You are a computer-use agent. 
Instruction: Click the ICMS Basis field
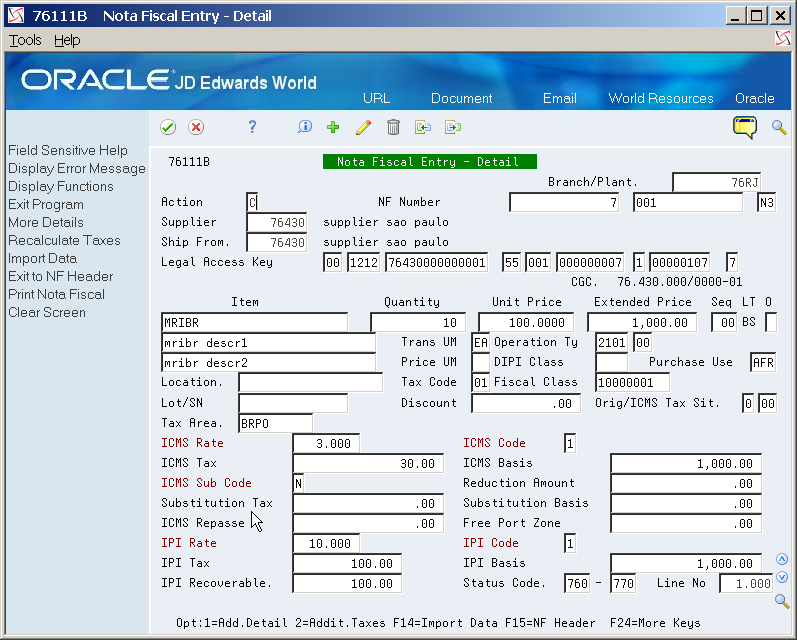point(686,464)
